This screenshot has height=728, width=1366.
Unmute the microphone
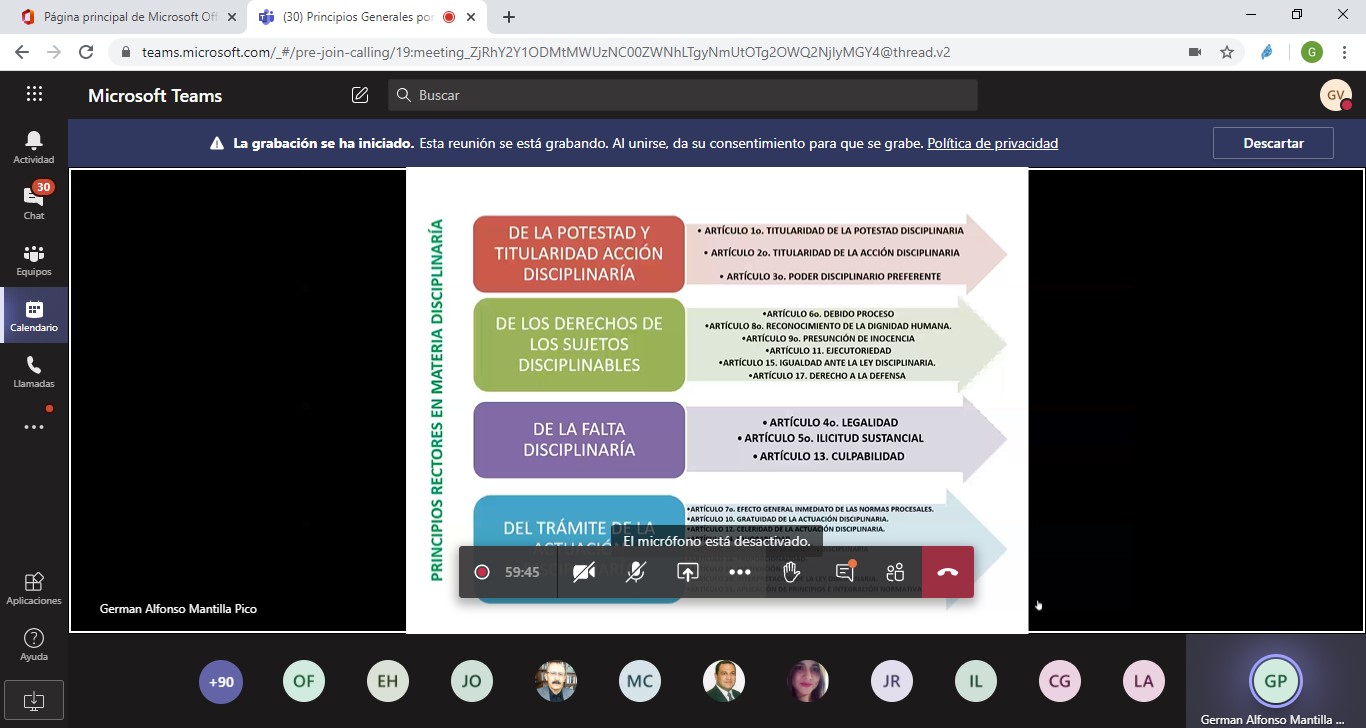(635, 572)
